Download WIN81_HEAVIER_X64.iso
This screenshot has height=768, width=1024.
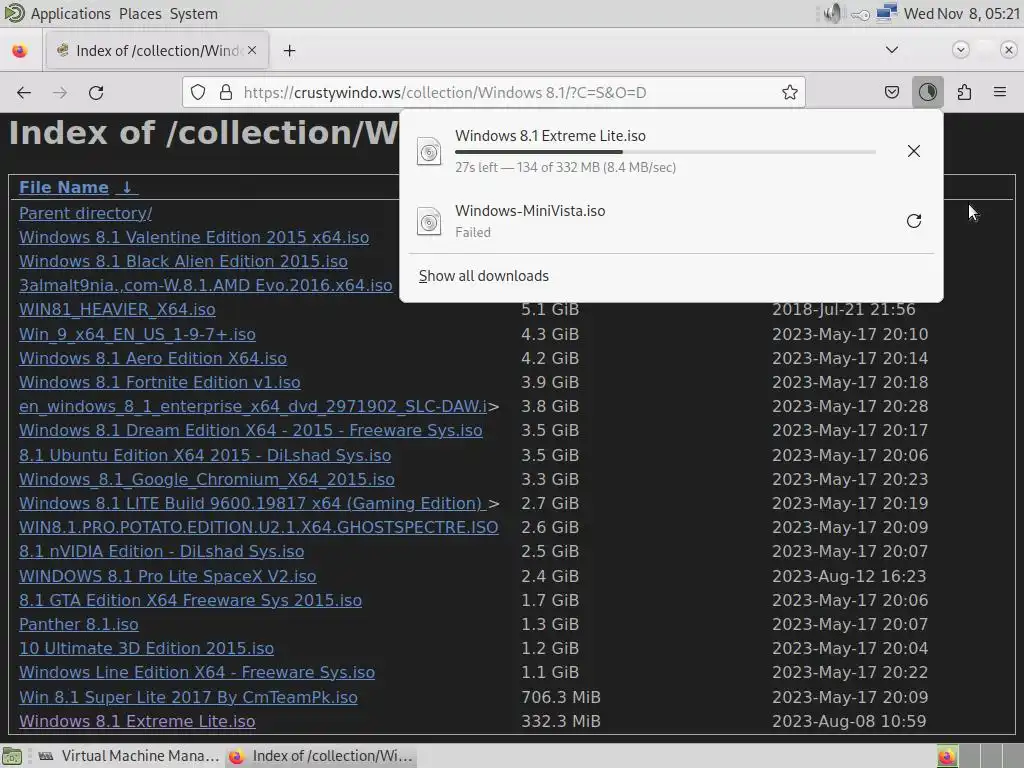tap(118, 310)
